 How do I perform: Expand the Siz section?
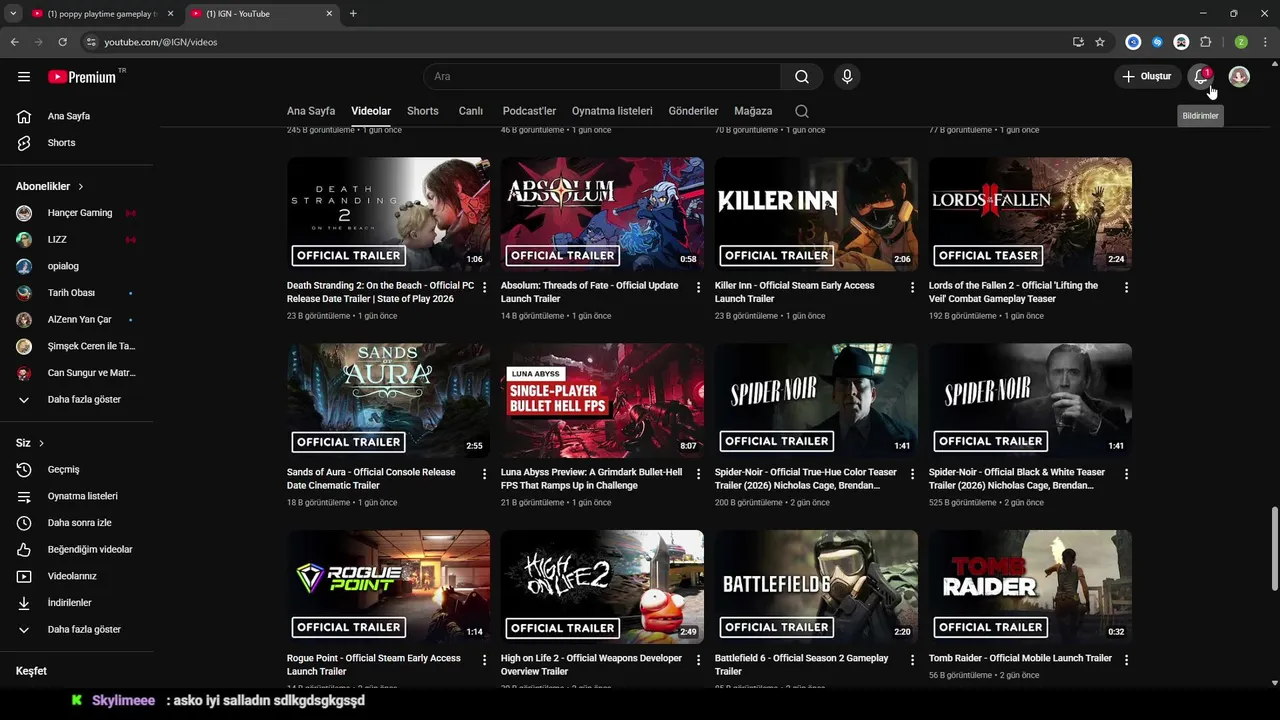(30, 443)
